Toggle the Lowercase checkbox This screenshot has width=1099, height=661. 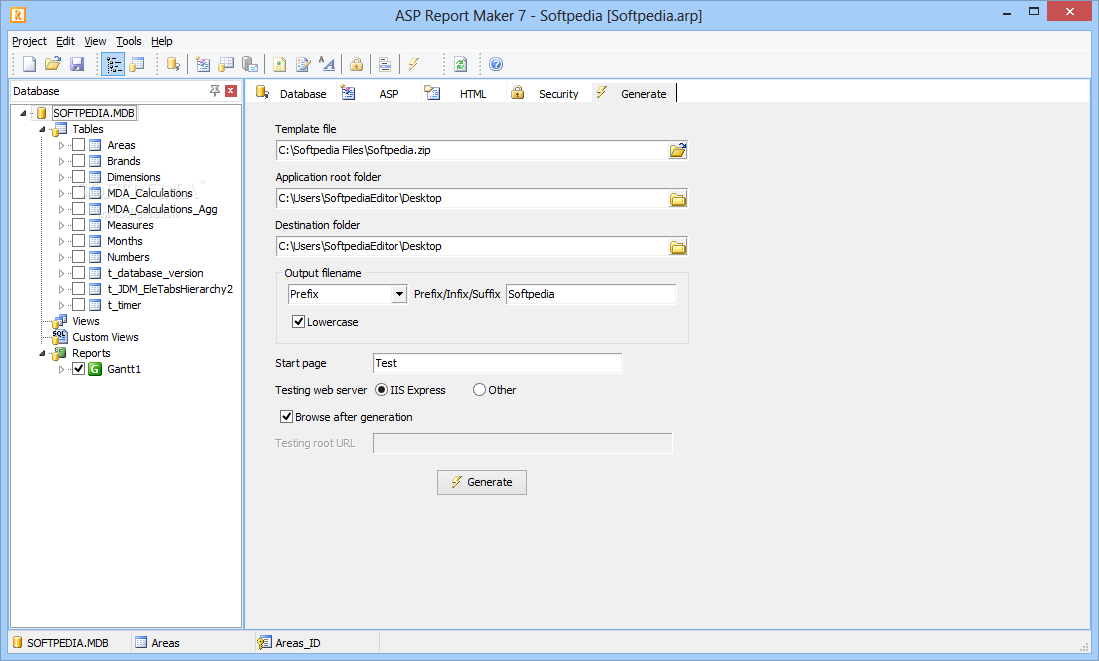point(299,322)
